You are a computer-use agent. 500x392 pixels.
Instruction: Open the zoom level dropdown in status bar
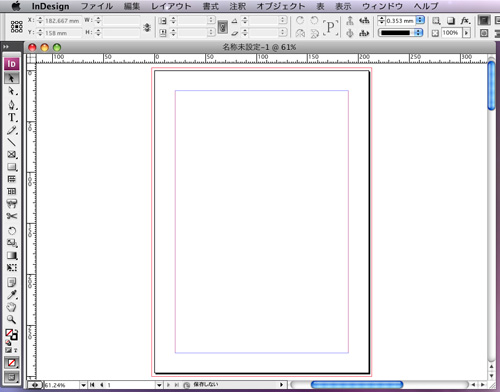point(83,385)
